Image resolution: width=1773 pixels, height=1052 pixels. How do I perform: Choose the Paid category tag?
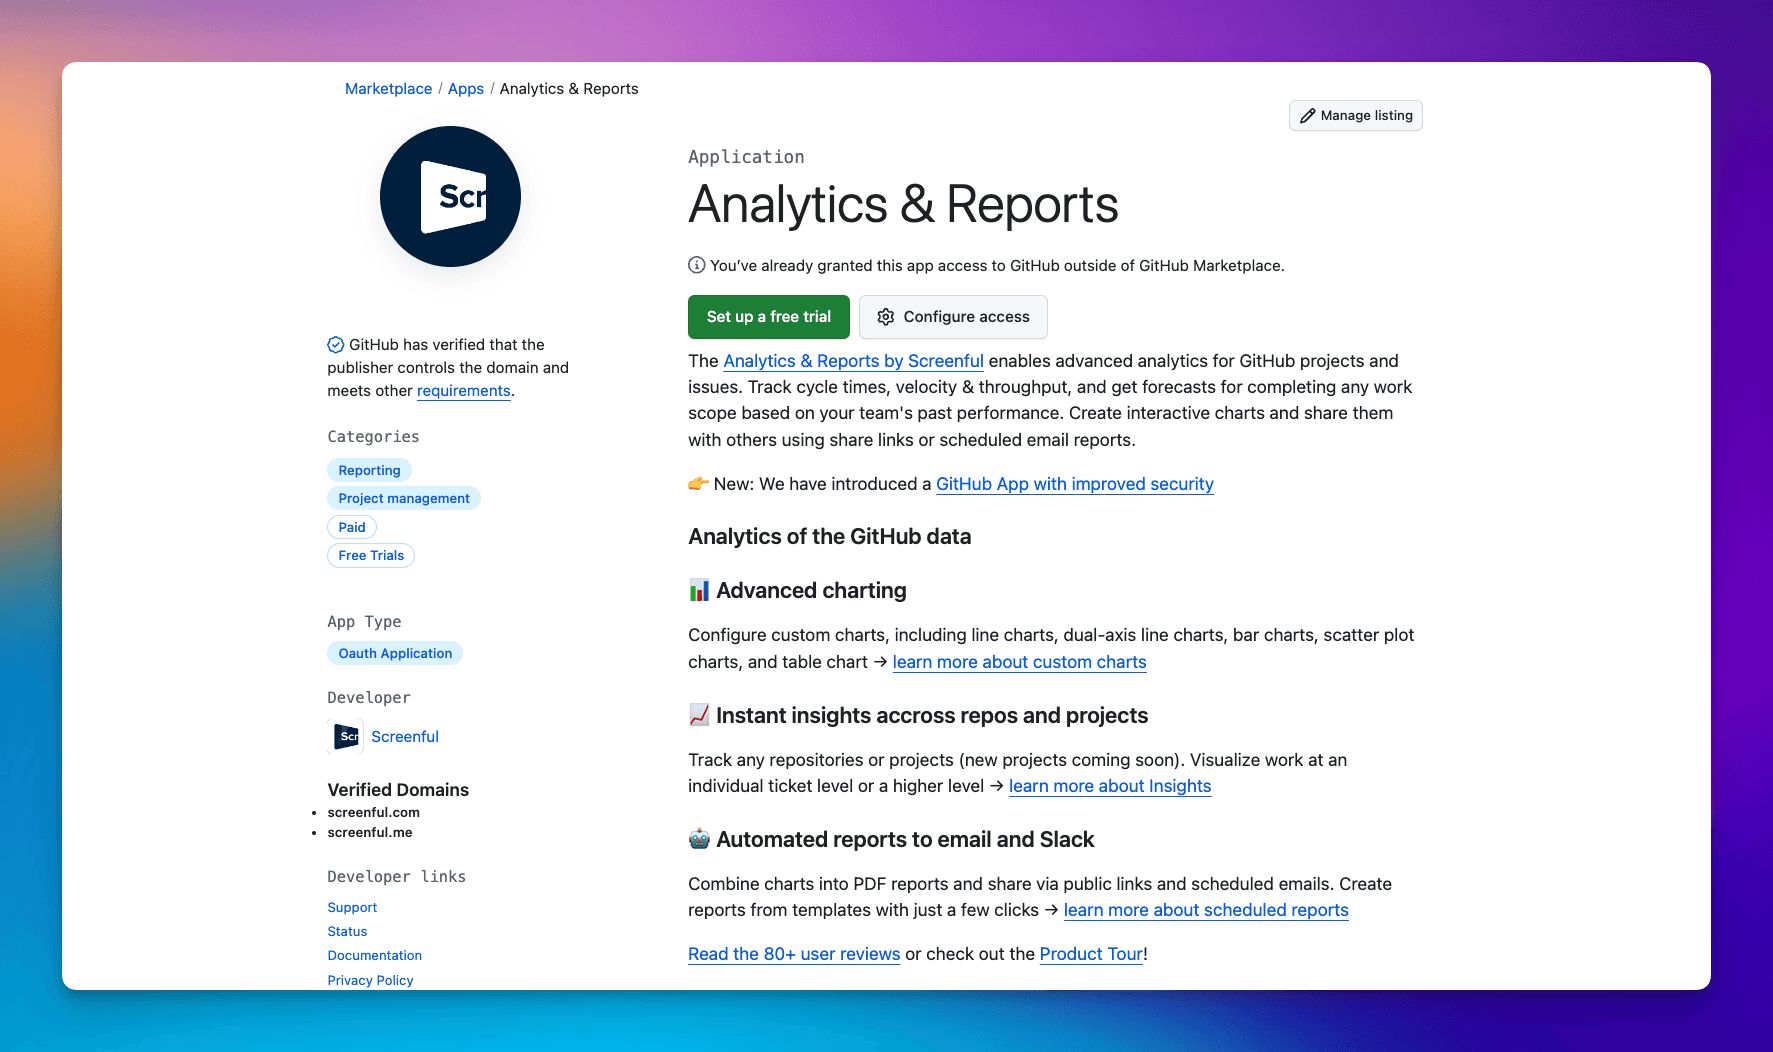pyautogui.click(x=352, y=527)
